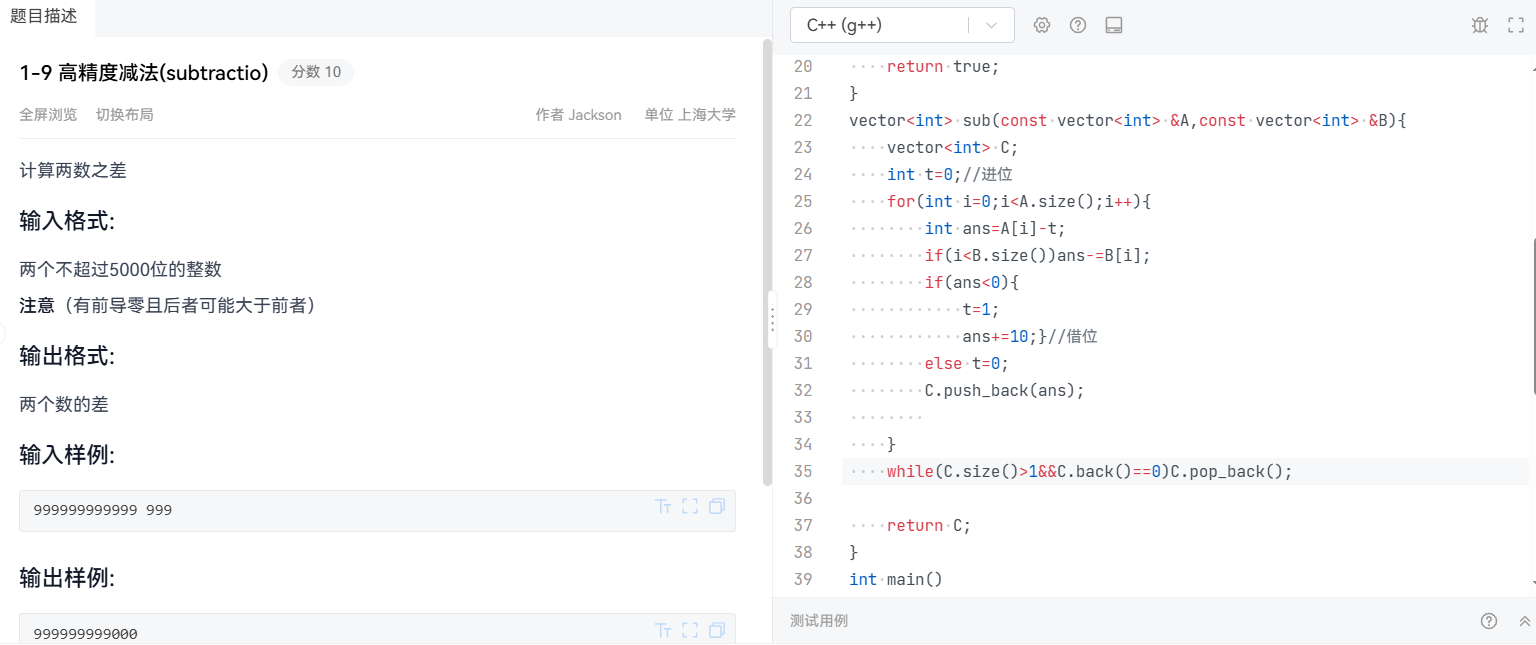Click the 注意 note about leading zeros

tap(168, 305)
